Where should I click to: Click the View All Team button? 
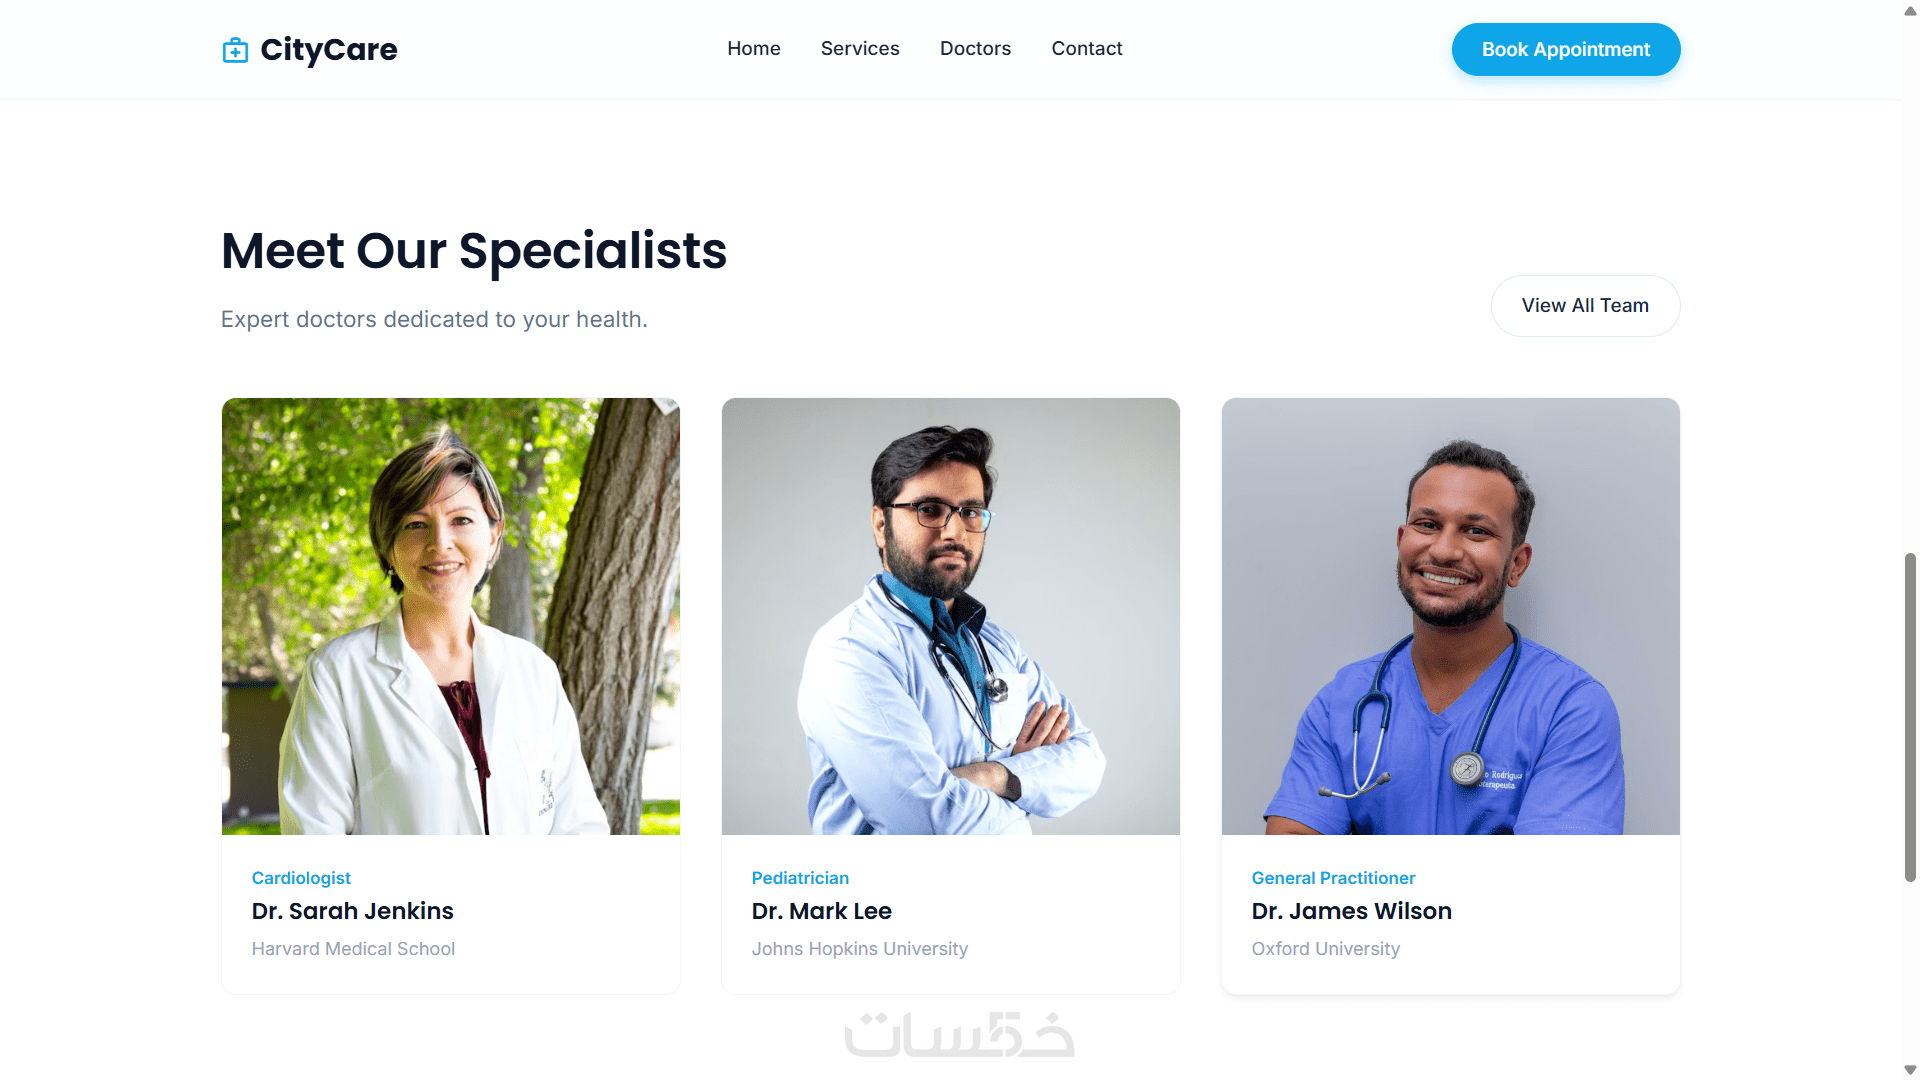click(1585, 306)
